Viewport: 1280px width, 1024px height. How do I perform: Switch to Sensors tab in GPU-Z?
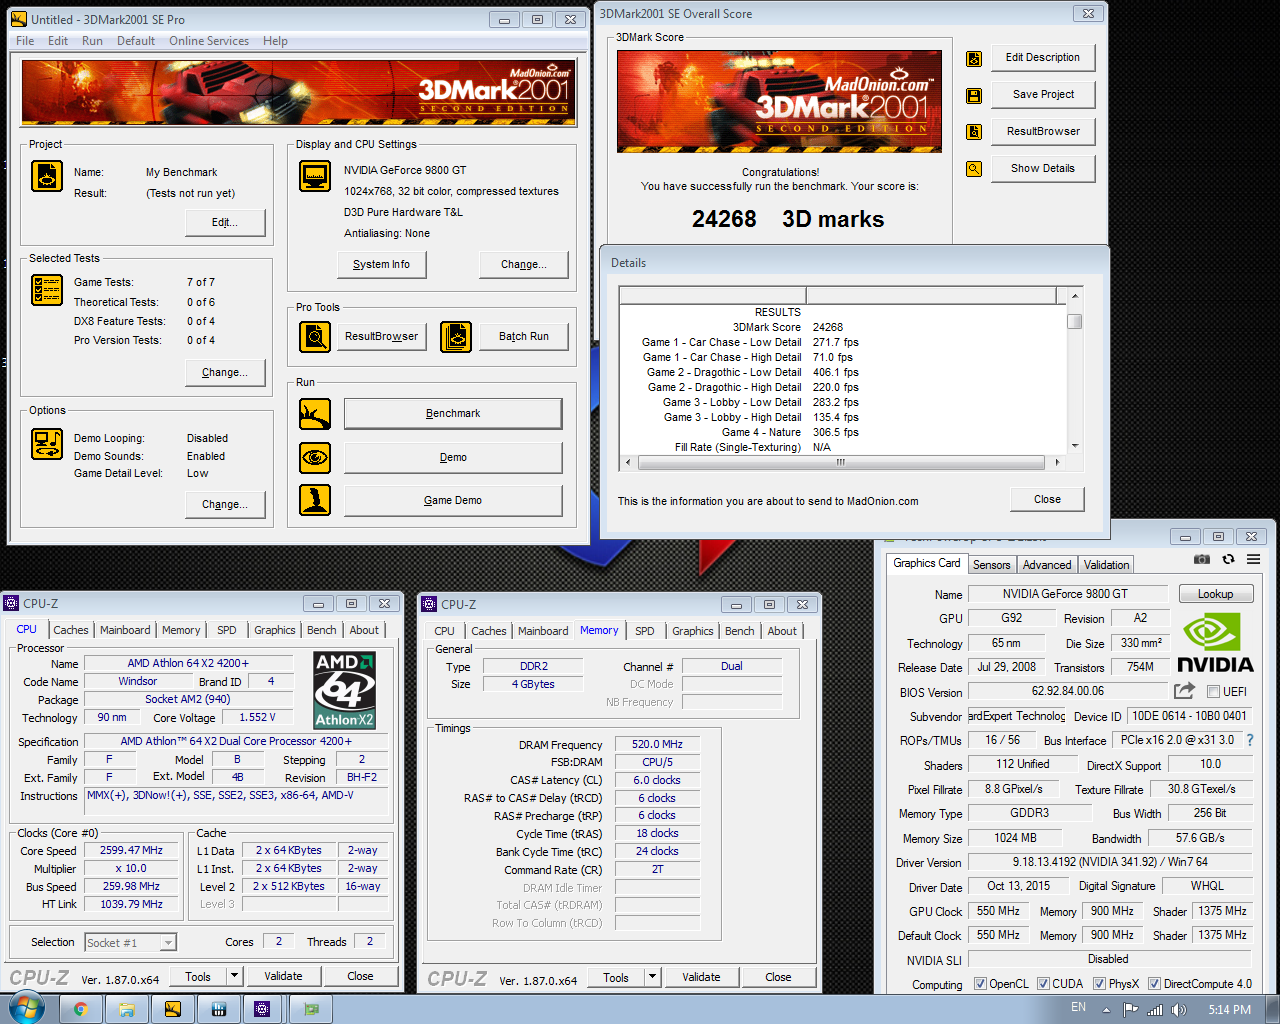click(992, 565)
